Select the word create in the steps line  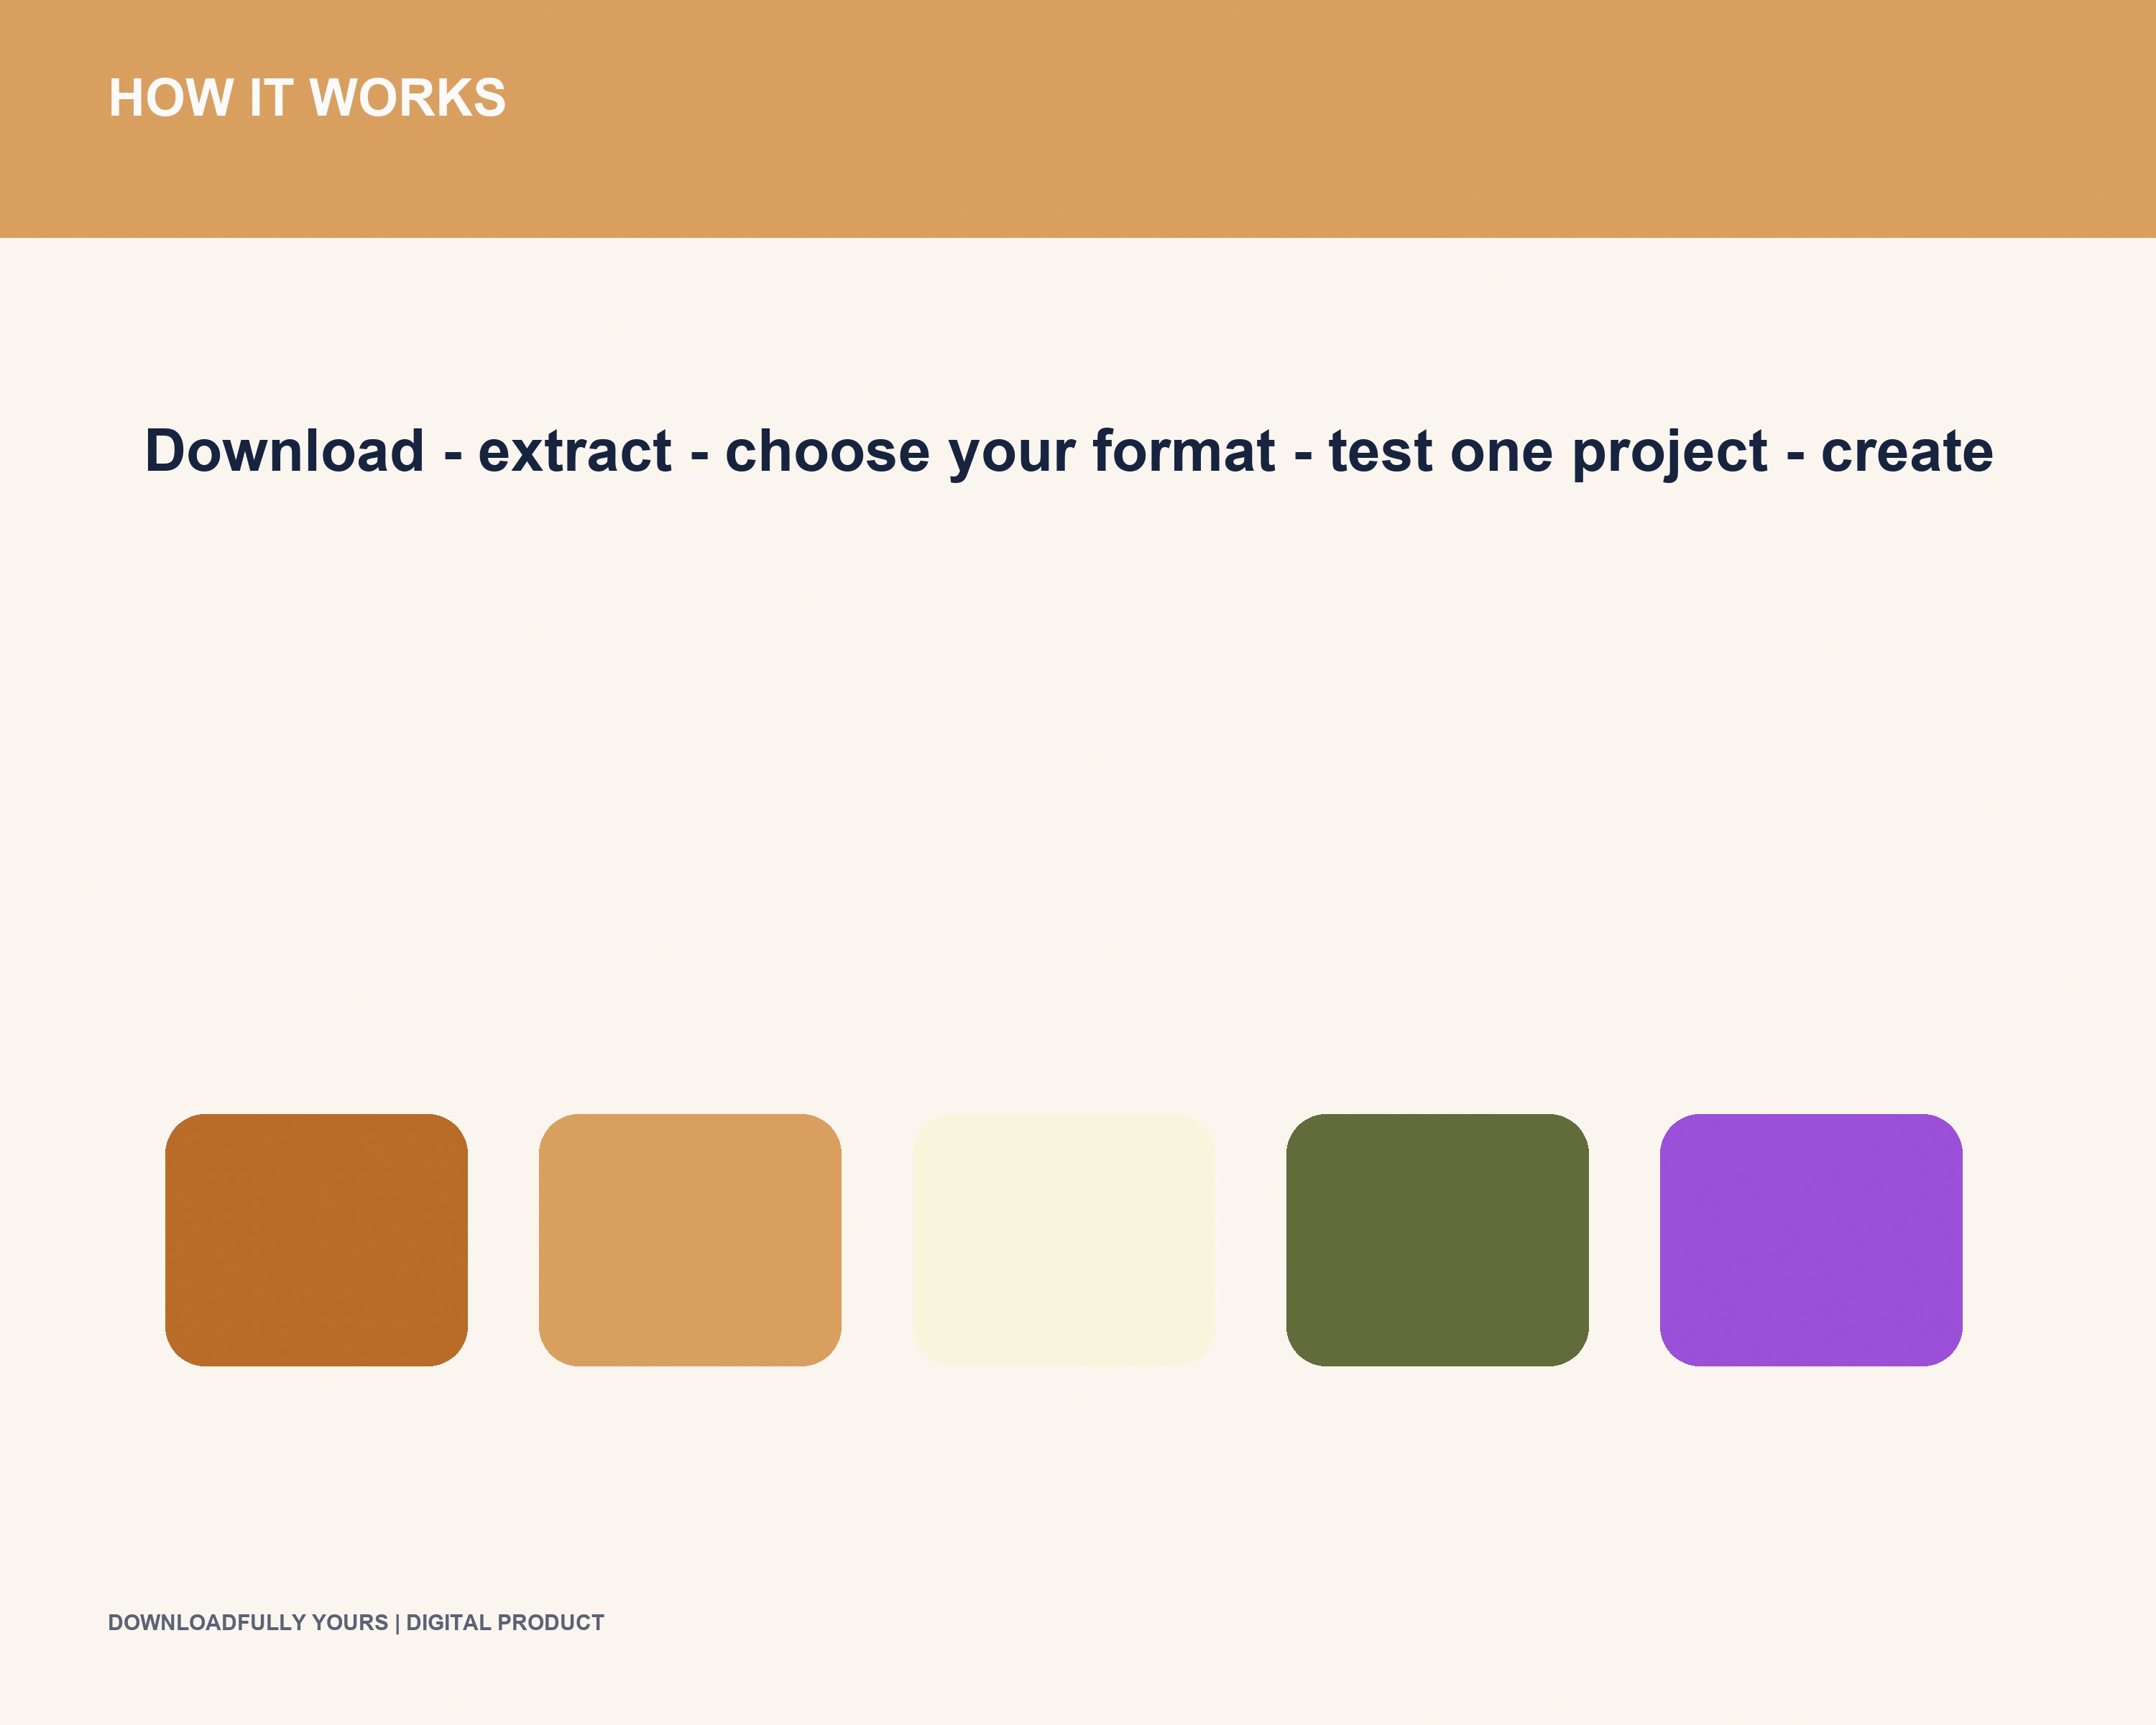(x=1907, y=451)
